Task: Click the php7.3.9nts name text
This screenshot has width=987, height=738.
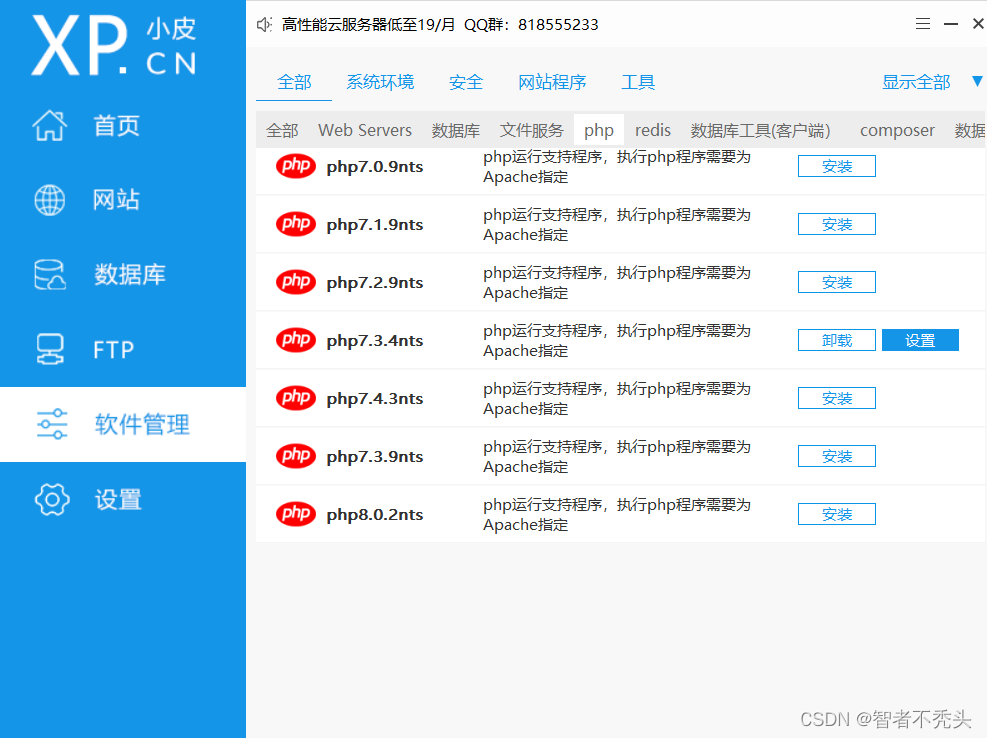Action: pos(375,457)
